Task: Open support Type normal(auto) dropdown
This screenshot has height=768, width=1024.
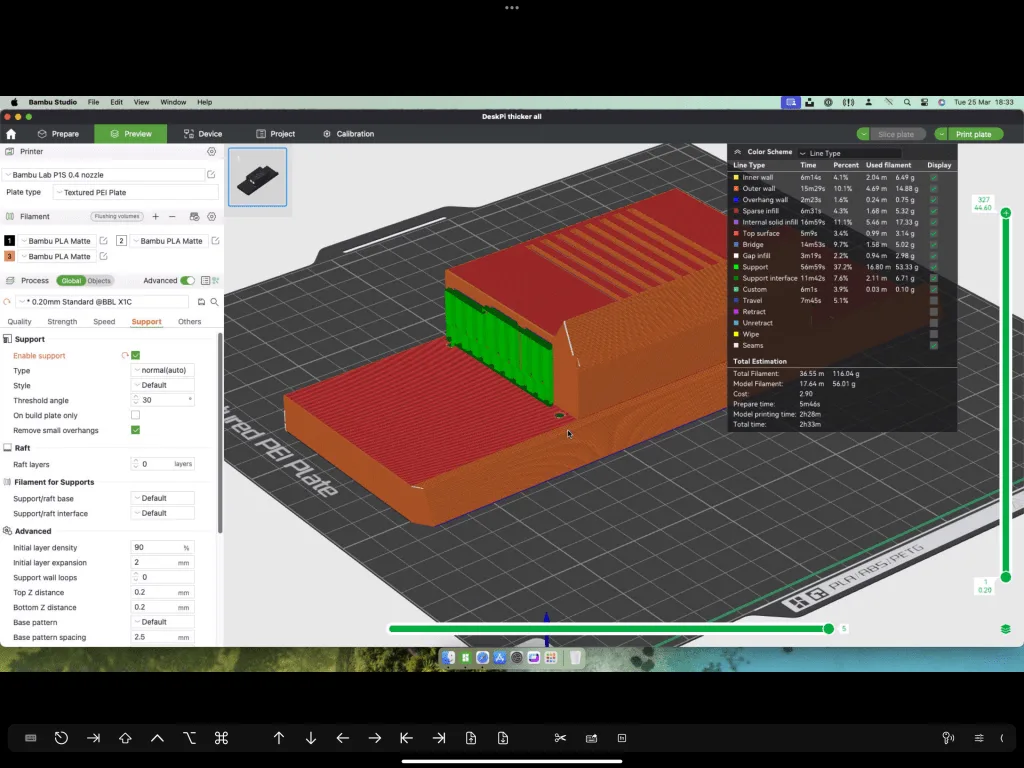Action: tap(163, 370)
